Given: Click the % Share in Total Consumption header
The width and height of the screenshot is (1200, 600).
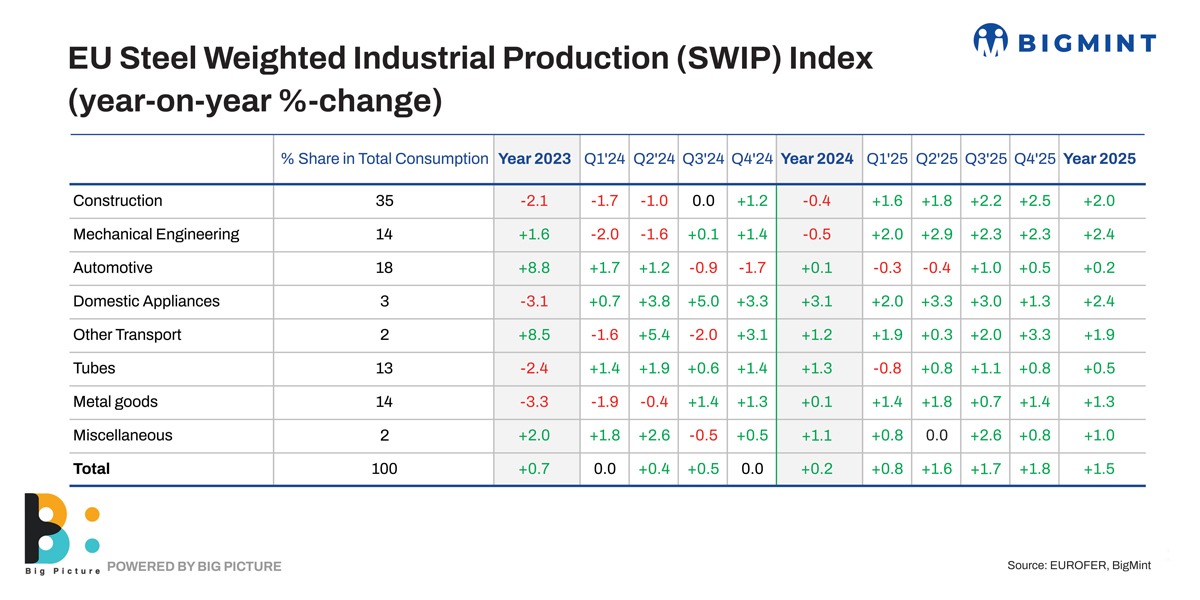Looking at the screenshot, I should coord(385,159).
